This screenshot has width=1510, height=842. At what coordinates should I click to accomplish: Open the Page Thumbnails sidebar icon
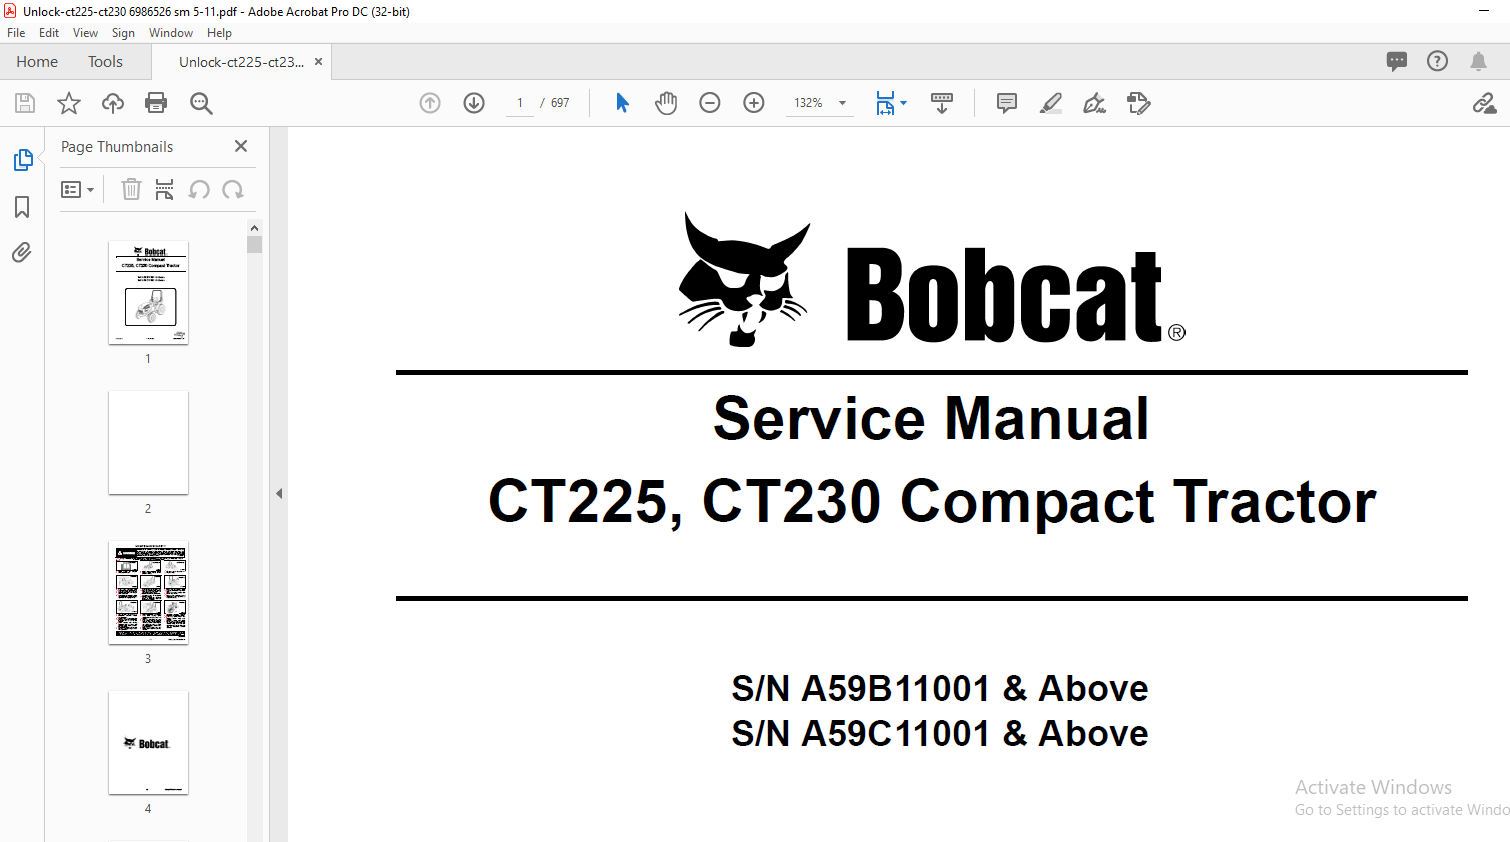tap(22, 160)
